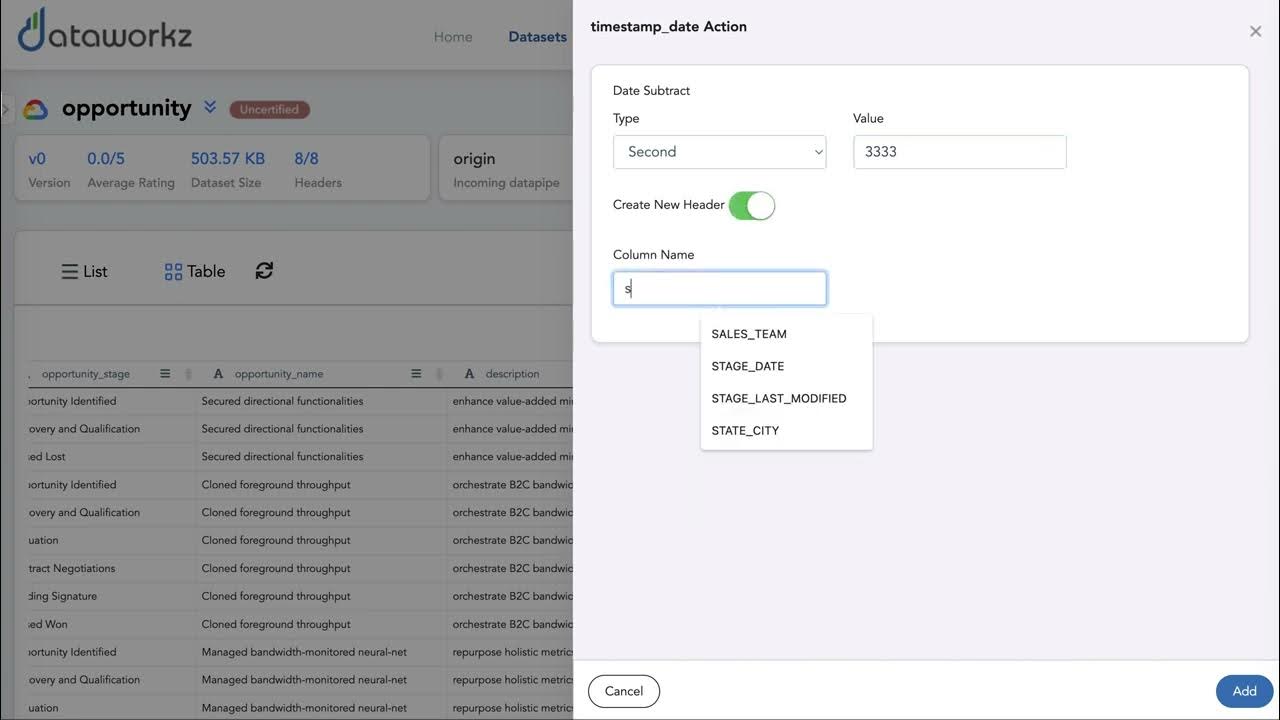Close the timestamp_date Action panel
Image resolution: width=1280 pixels, height=720 pixels.
pos(1255,31)
